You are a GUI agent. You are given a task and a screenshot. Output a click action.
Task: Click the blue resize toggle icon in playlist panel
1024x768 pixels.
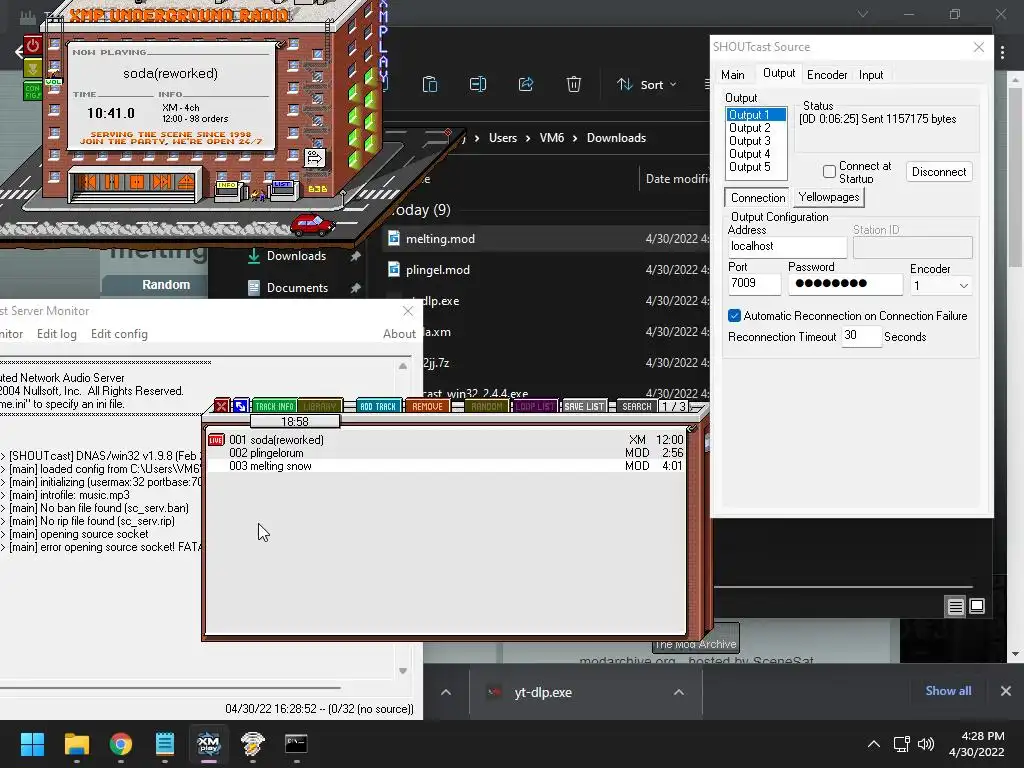[x=240, y=406]
